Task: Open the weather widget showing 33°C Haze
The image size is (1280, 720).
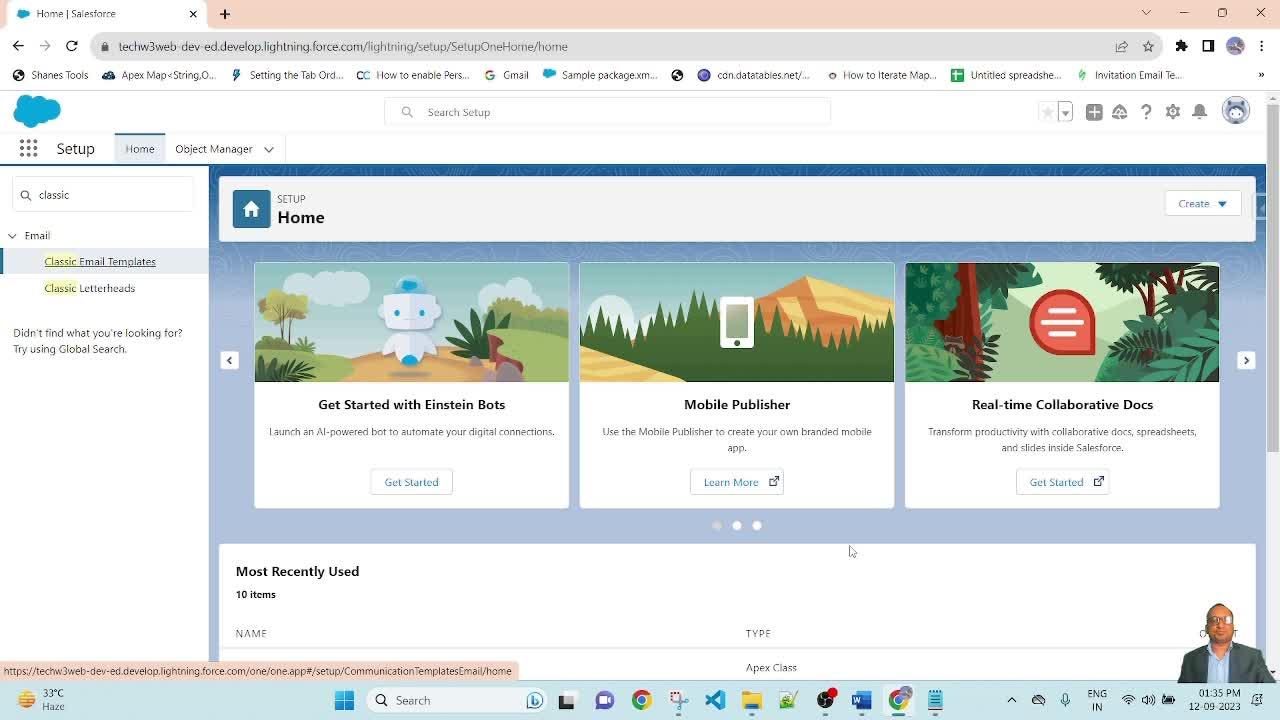Action: click(41, 699)
